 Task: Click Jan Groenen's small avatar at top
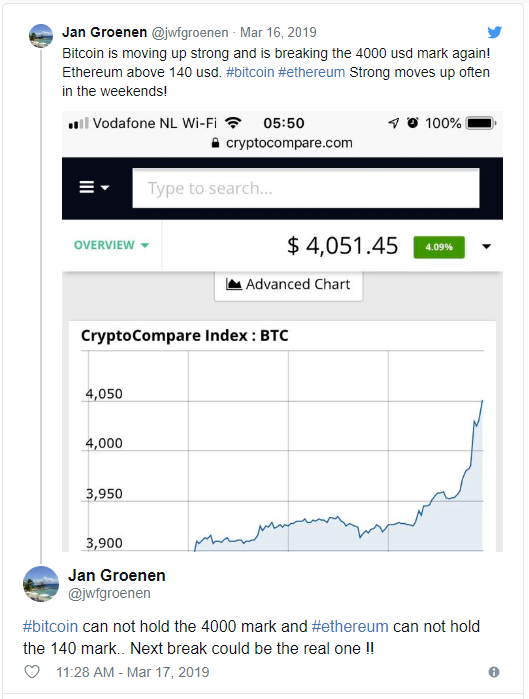[41, 36]
